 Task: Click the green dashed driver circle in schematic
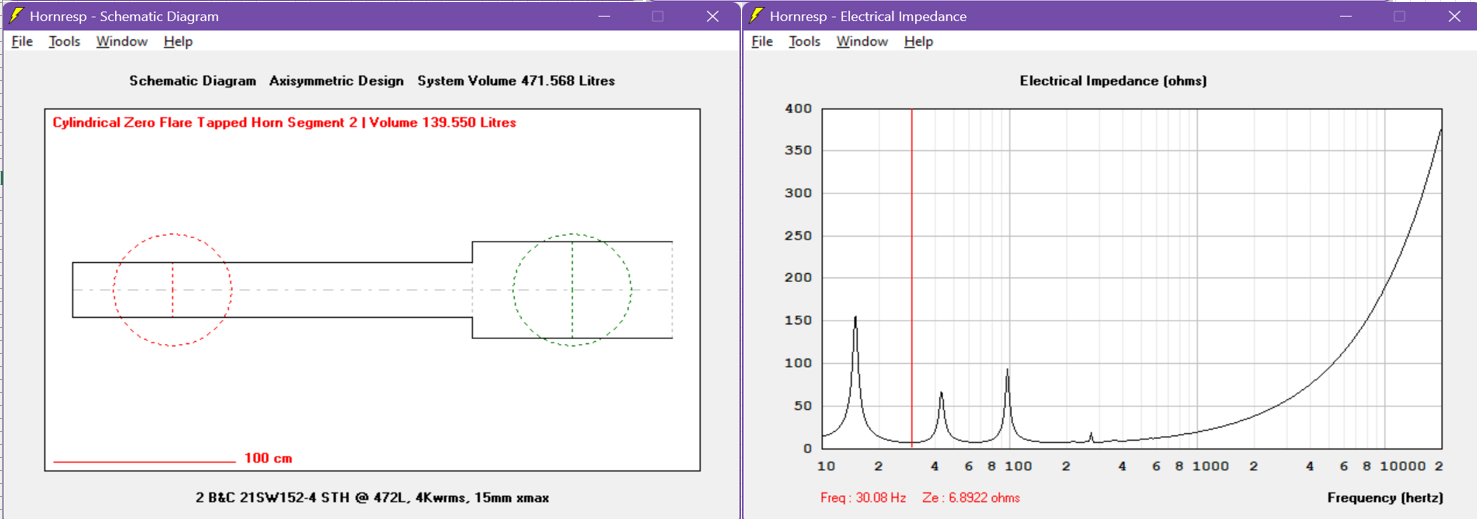coord(572,290)
